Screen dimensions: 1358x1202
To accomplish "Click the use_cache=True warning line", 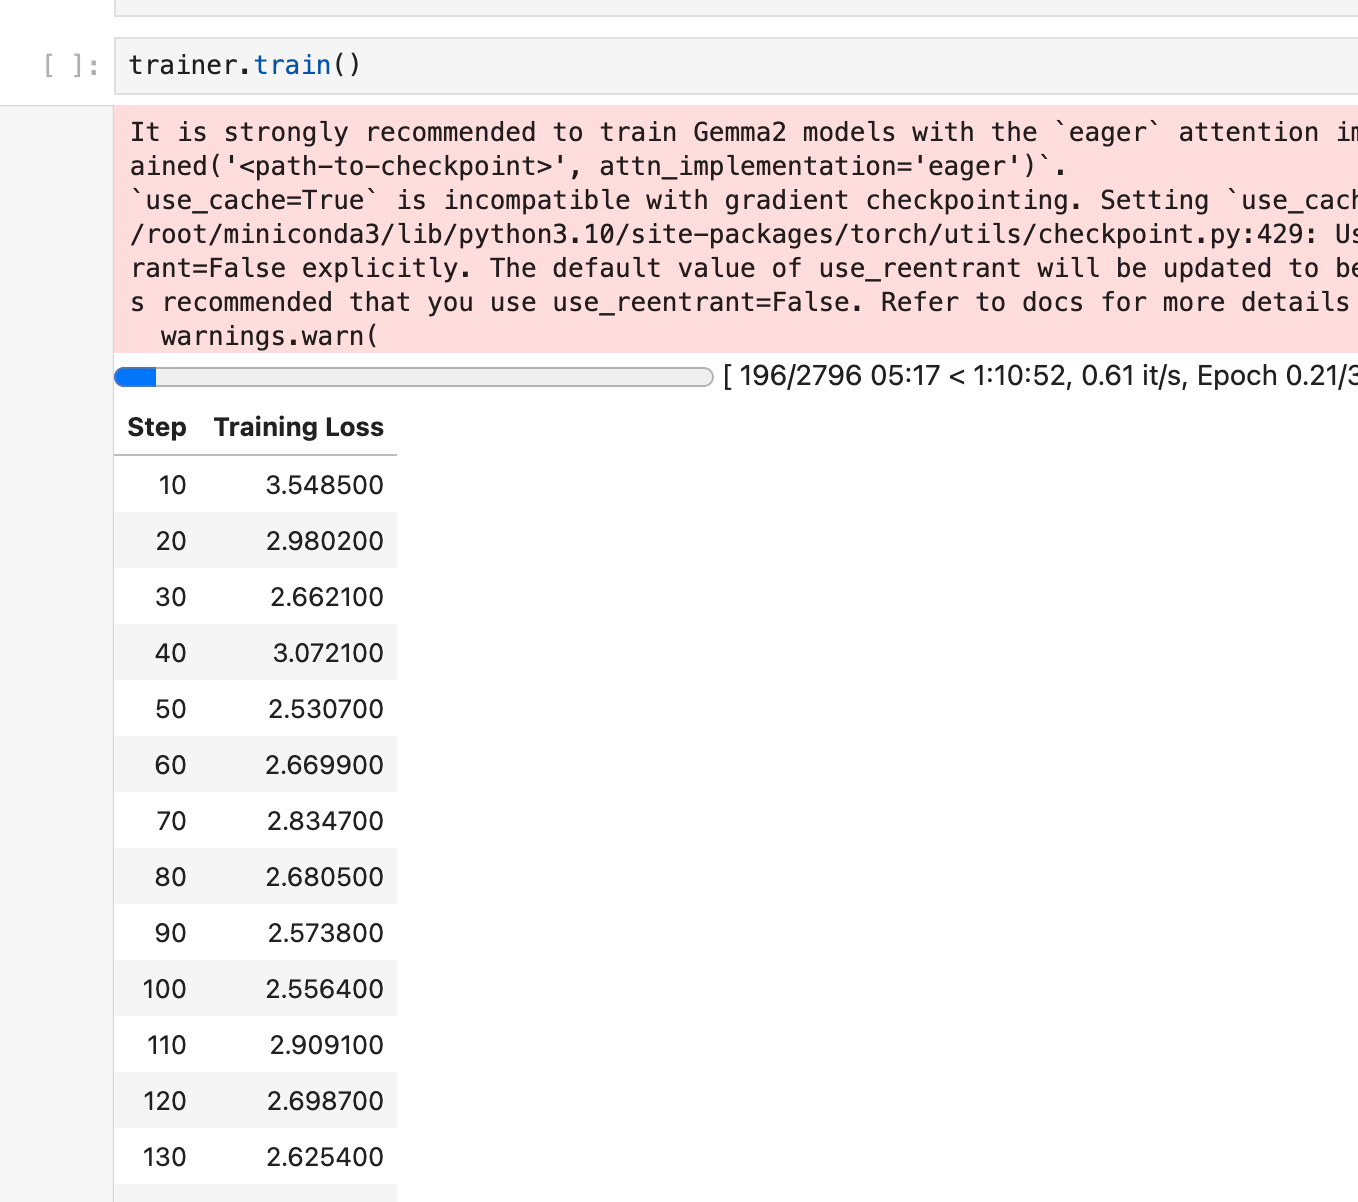I will pyautogui.click(x=700, y=200).
